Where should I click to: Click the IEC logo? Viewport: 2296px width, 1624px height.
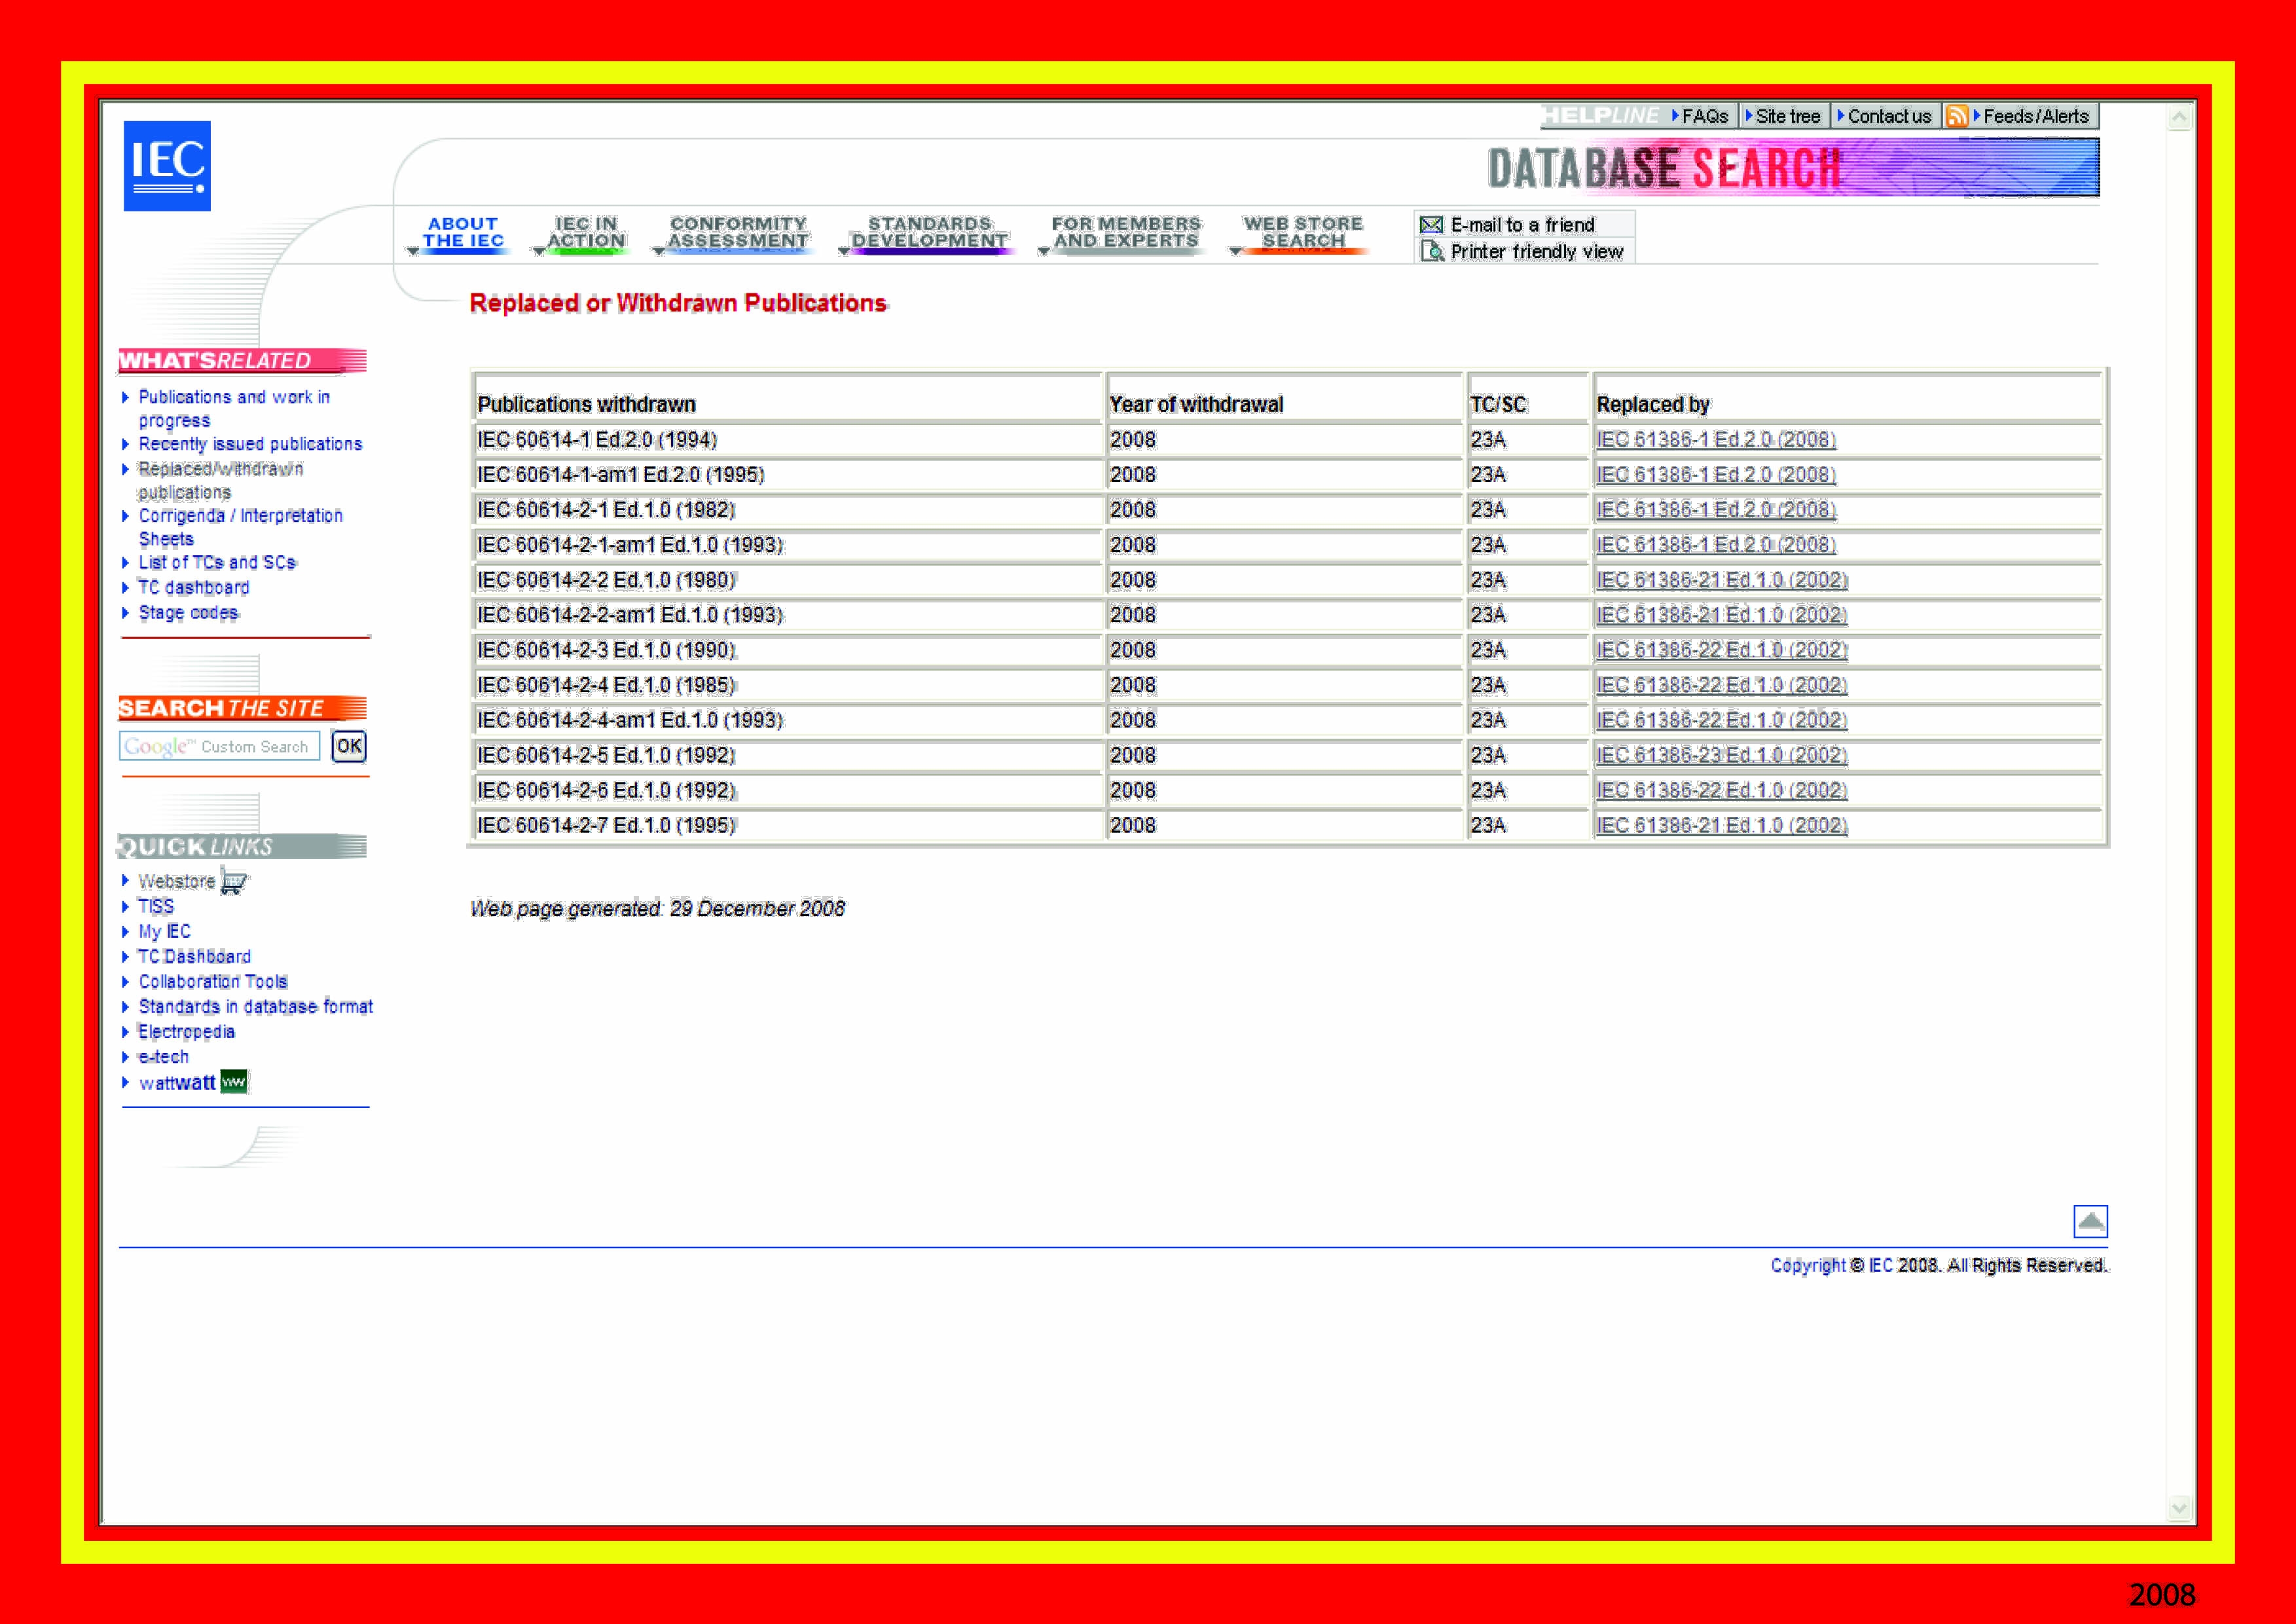167,166
